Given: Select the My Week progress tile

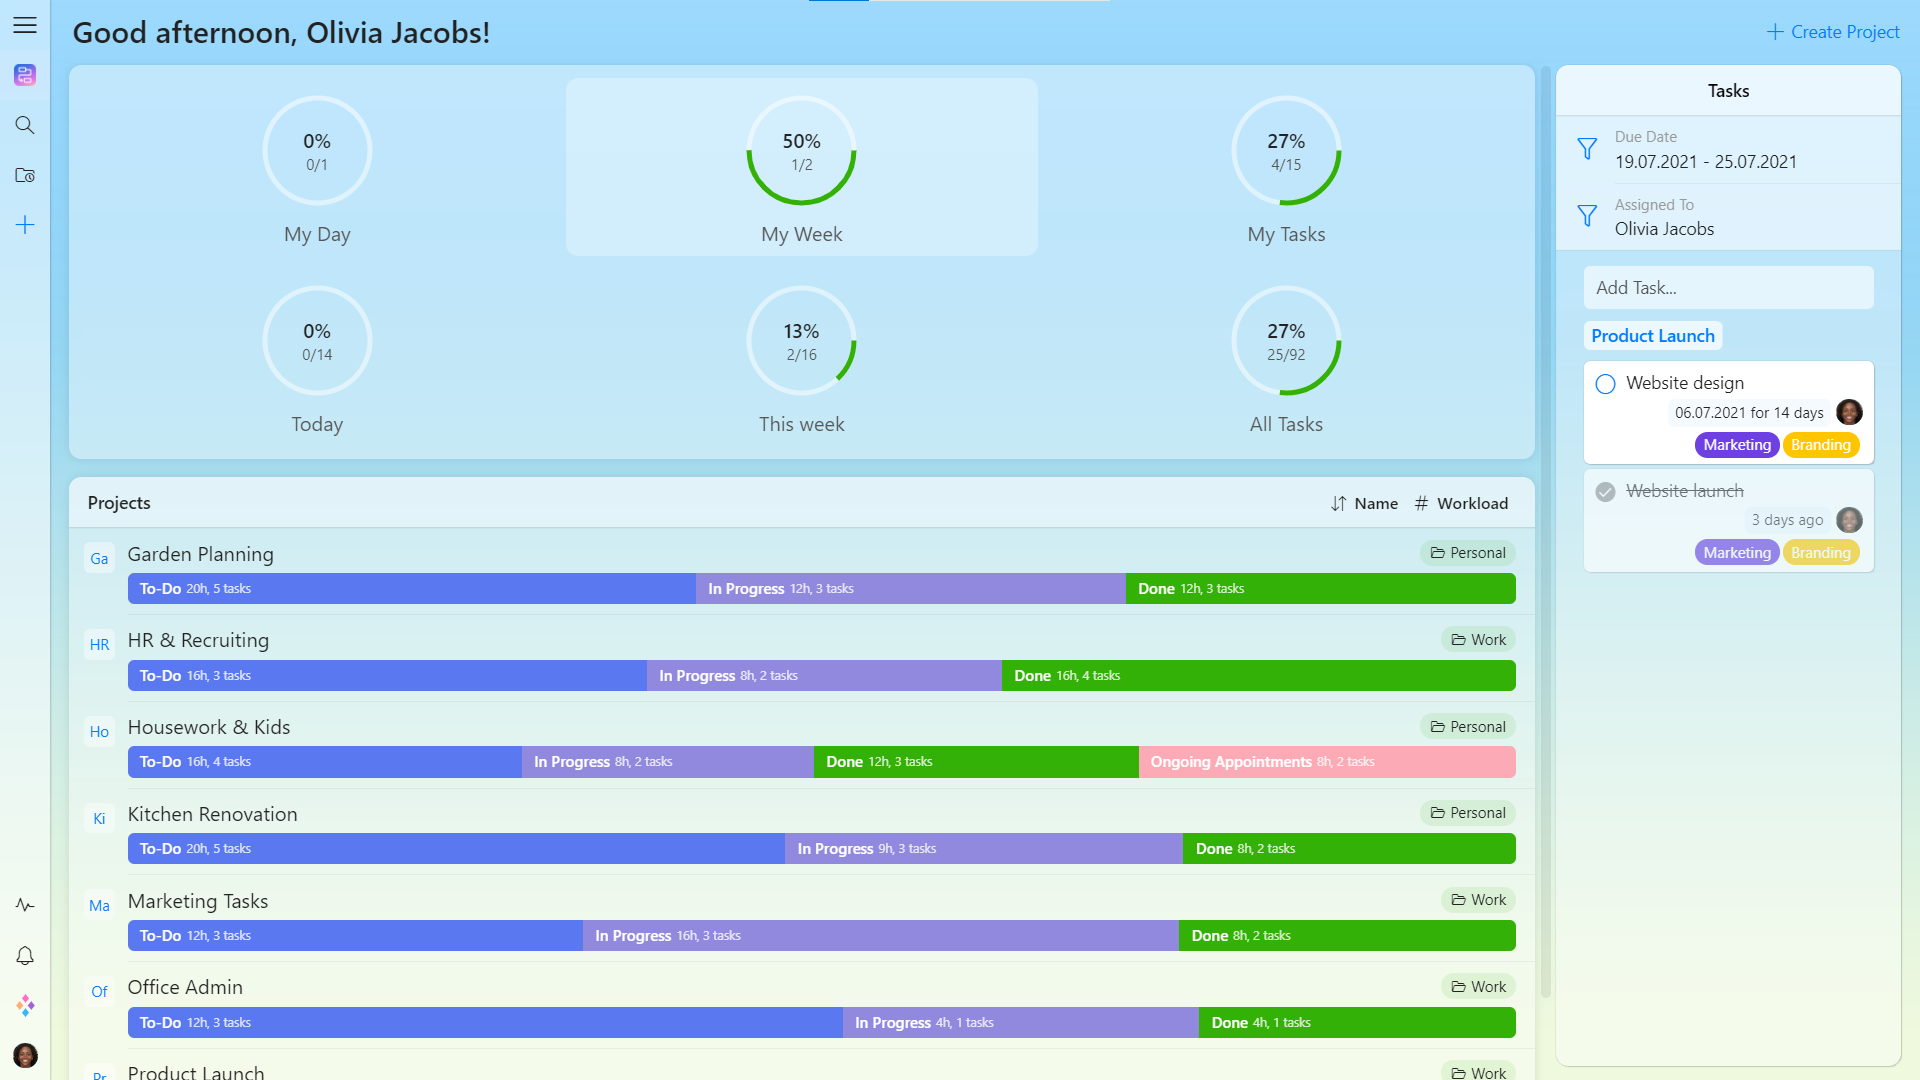Looking at the screenshot, I should point(801,167).
